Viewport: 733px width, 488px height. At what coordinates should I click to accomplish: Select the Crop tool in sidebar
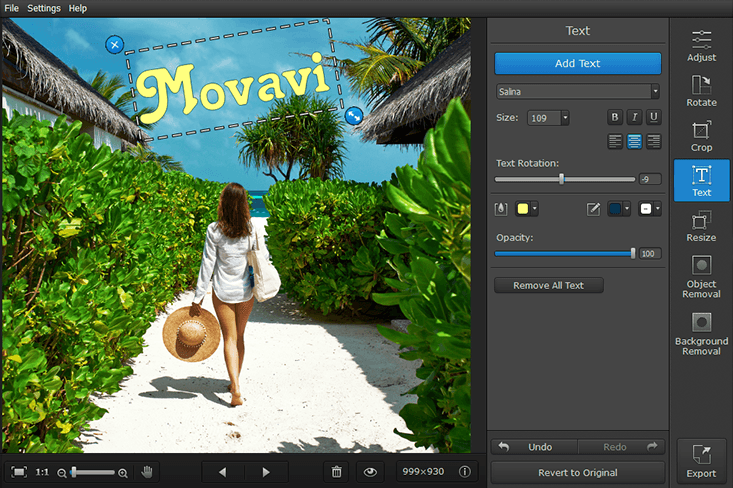(x=701, y=136)
